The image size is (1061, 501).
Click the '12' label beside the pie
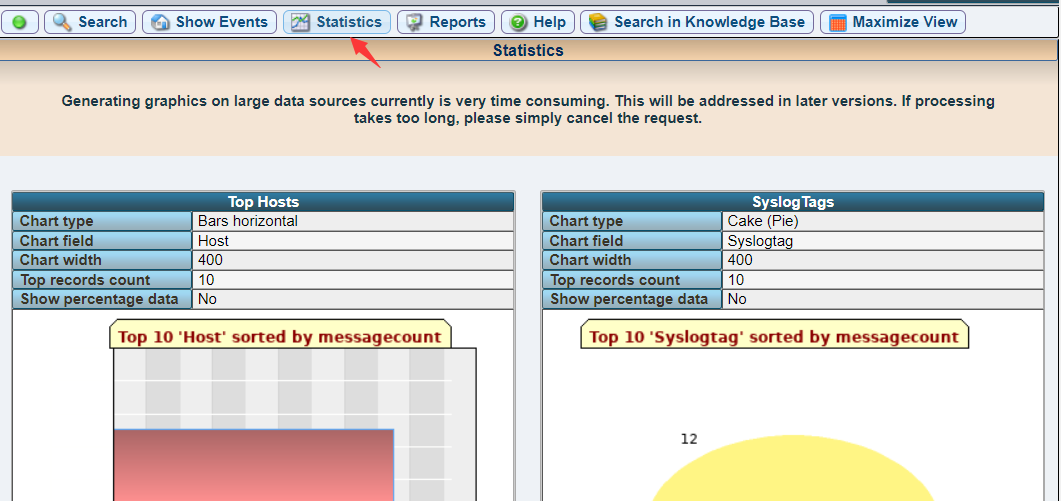[689, 439]
